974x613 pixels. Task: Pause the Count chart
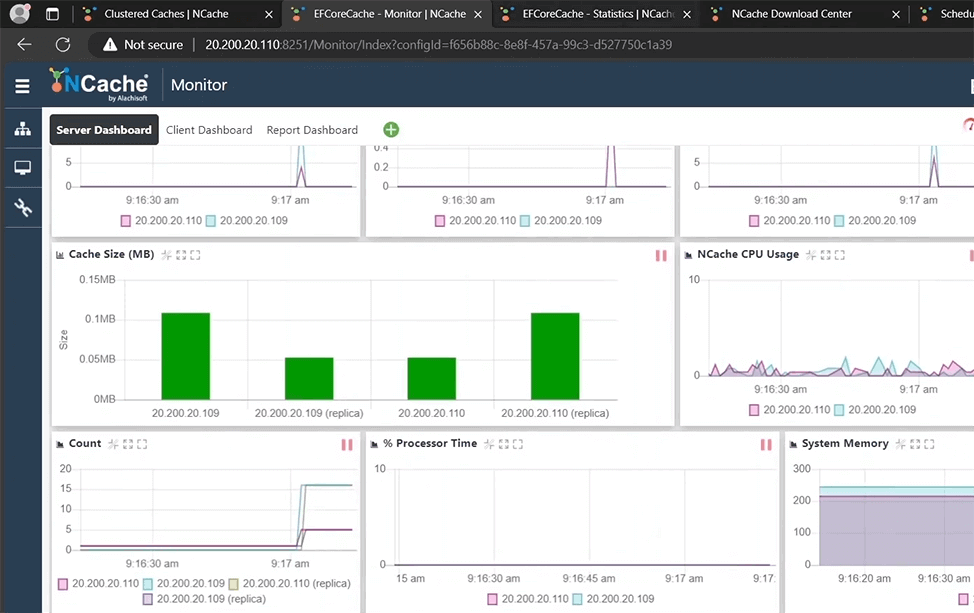(x=347, y=445)
